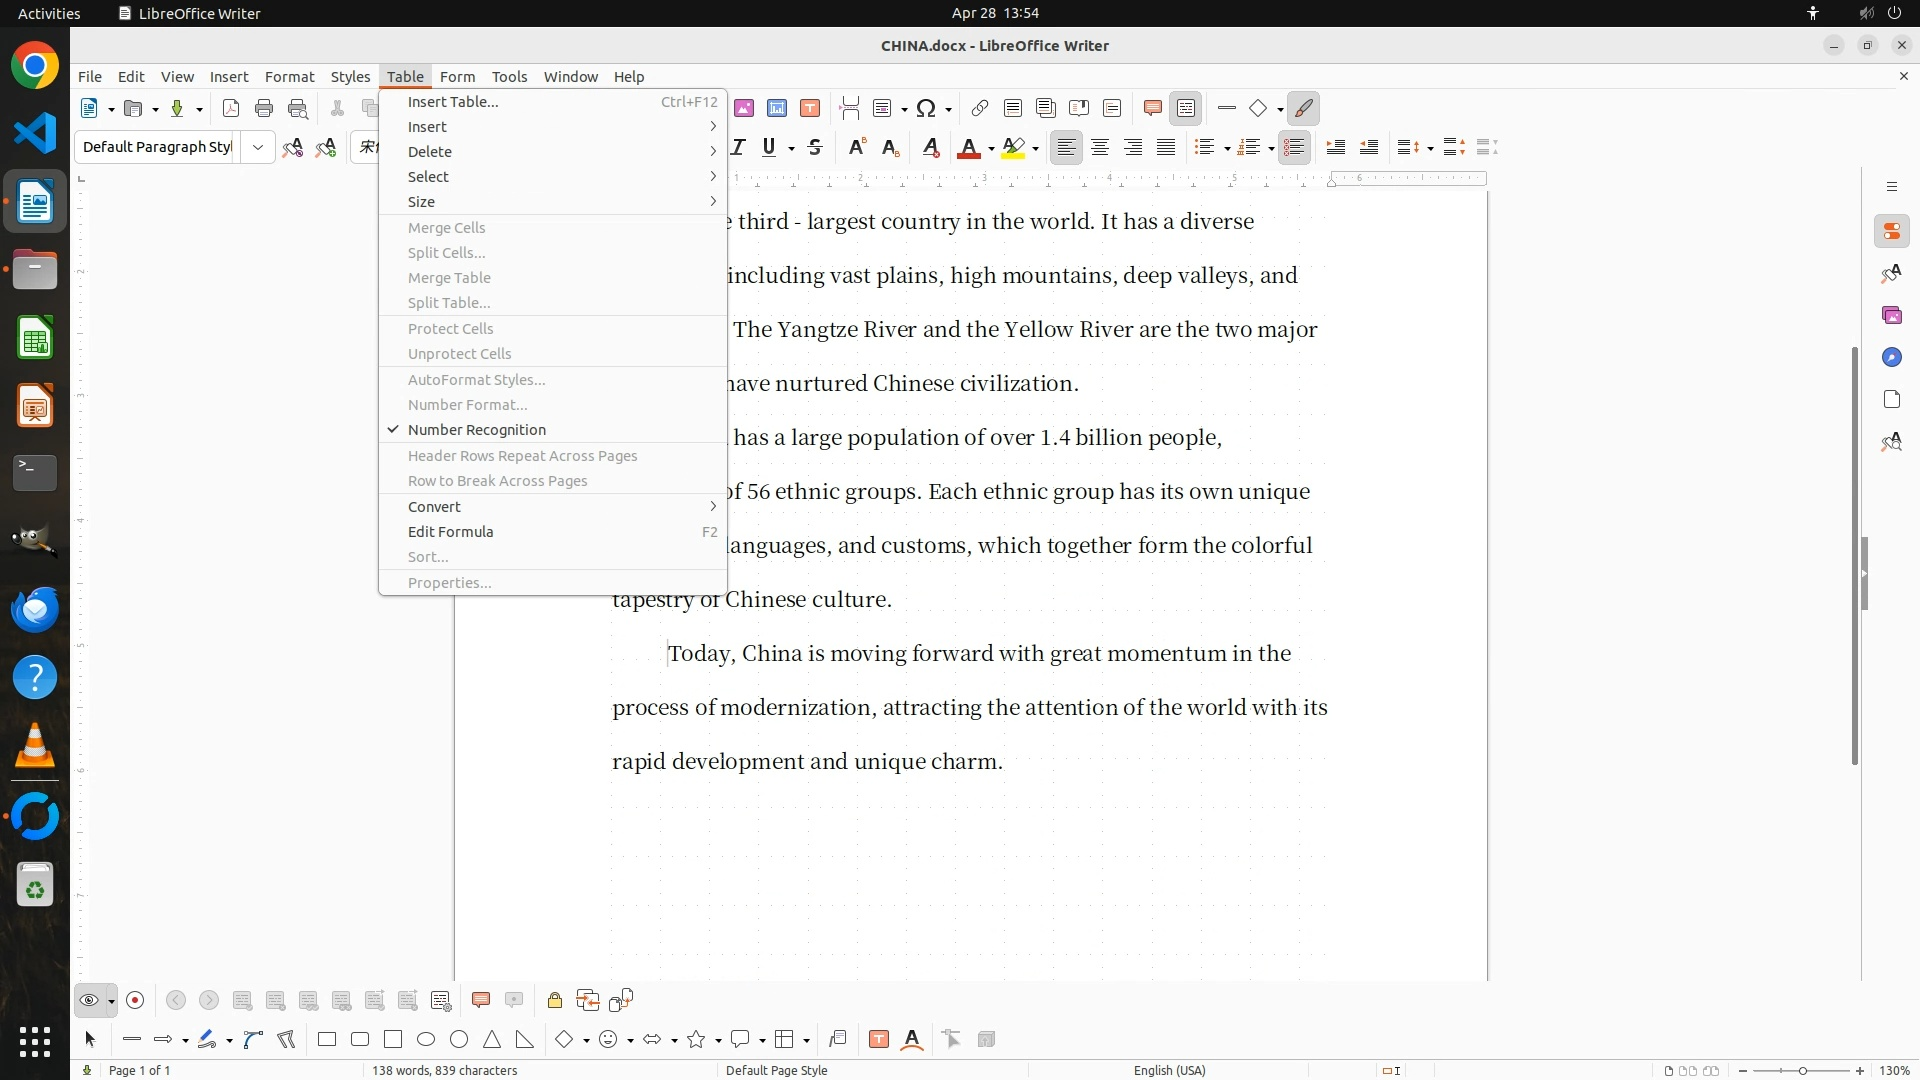Apply Strikethrough formatting icon

click(815, 148)
